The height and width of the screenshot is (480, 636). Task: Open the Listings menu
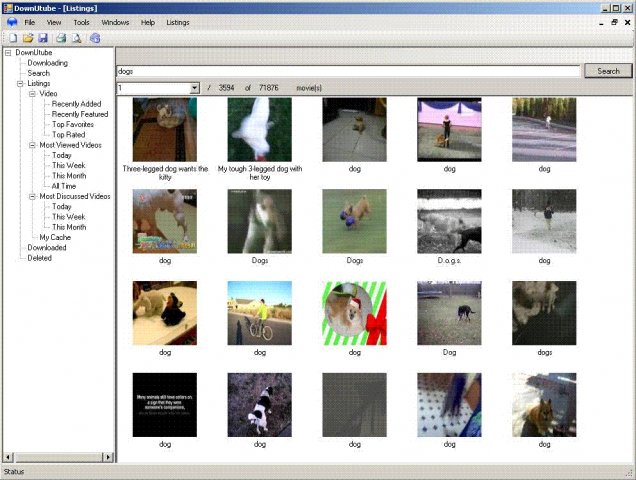point(178,22)
